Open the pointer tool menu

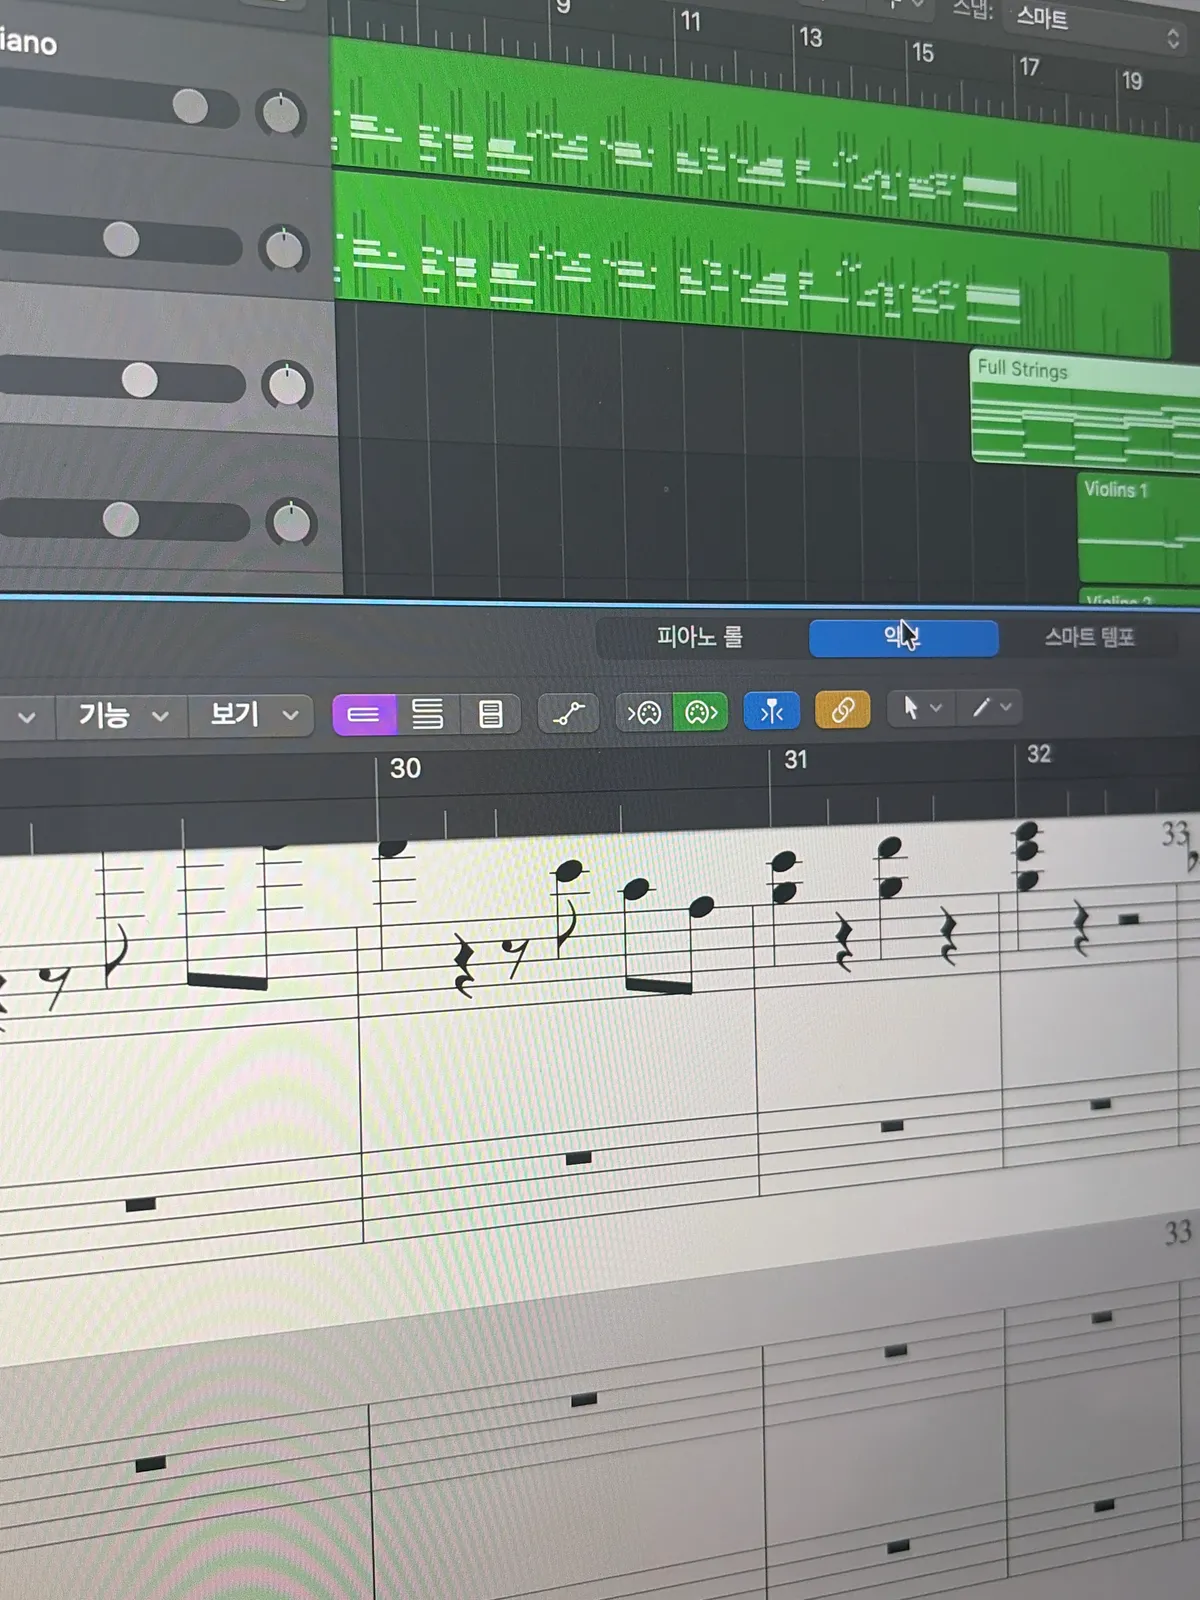[x=922, y=708]
